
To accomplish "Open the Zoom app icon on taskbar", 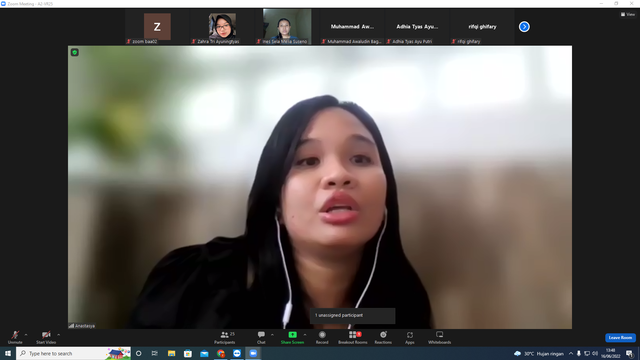I will pos(237,353).
